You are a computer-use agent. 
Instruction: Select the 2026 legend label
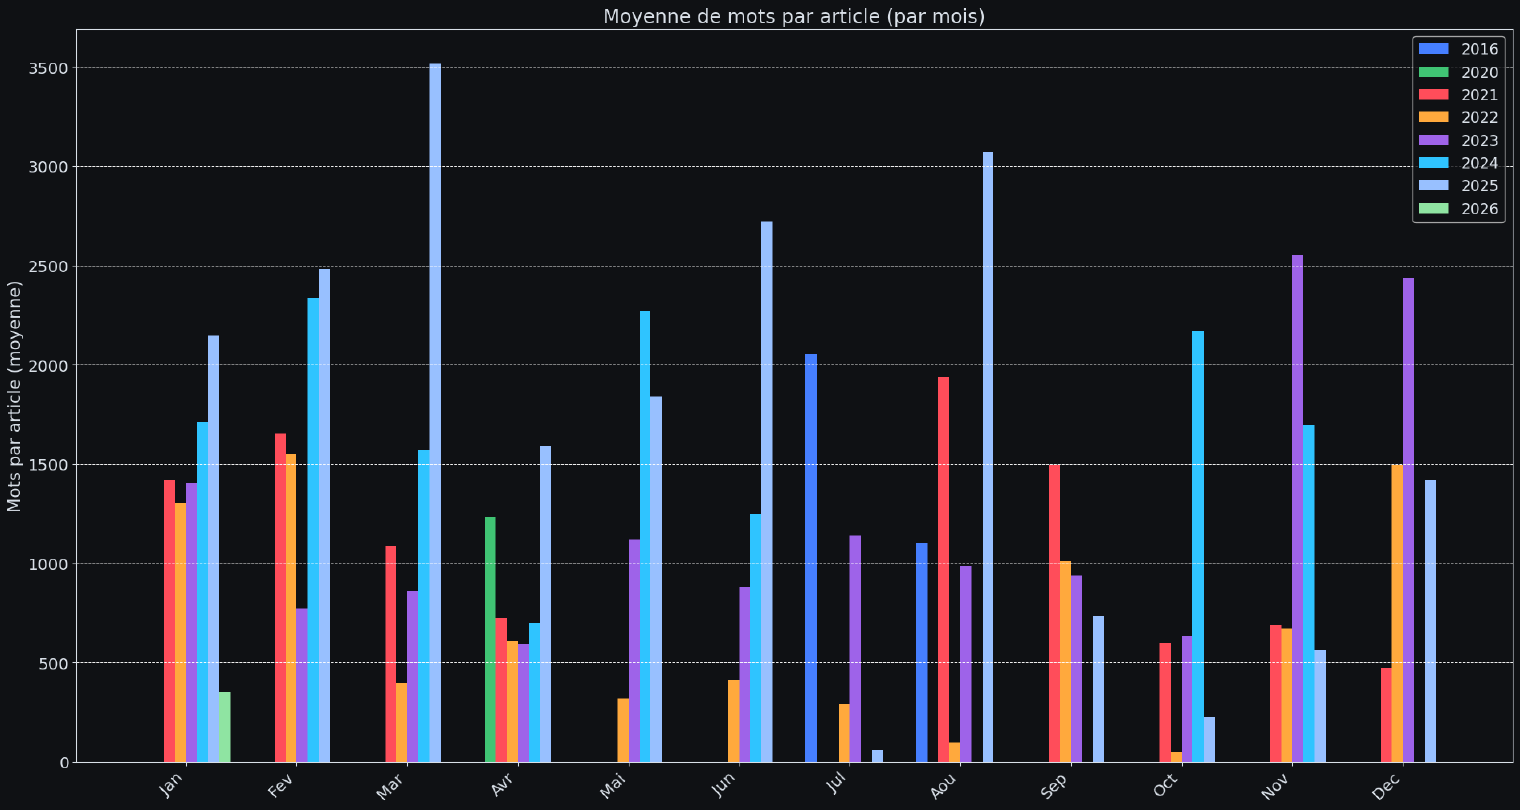click(x=1479, y=209)
